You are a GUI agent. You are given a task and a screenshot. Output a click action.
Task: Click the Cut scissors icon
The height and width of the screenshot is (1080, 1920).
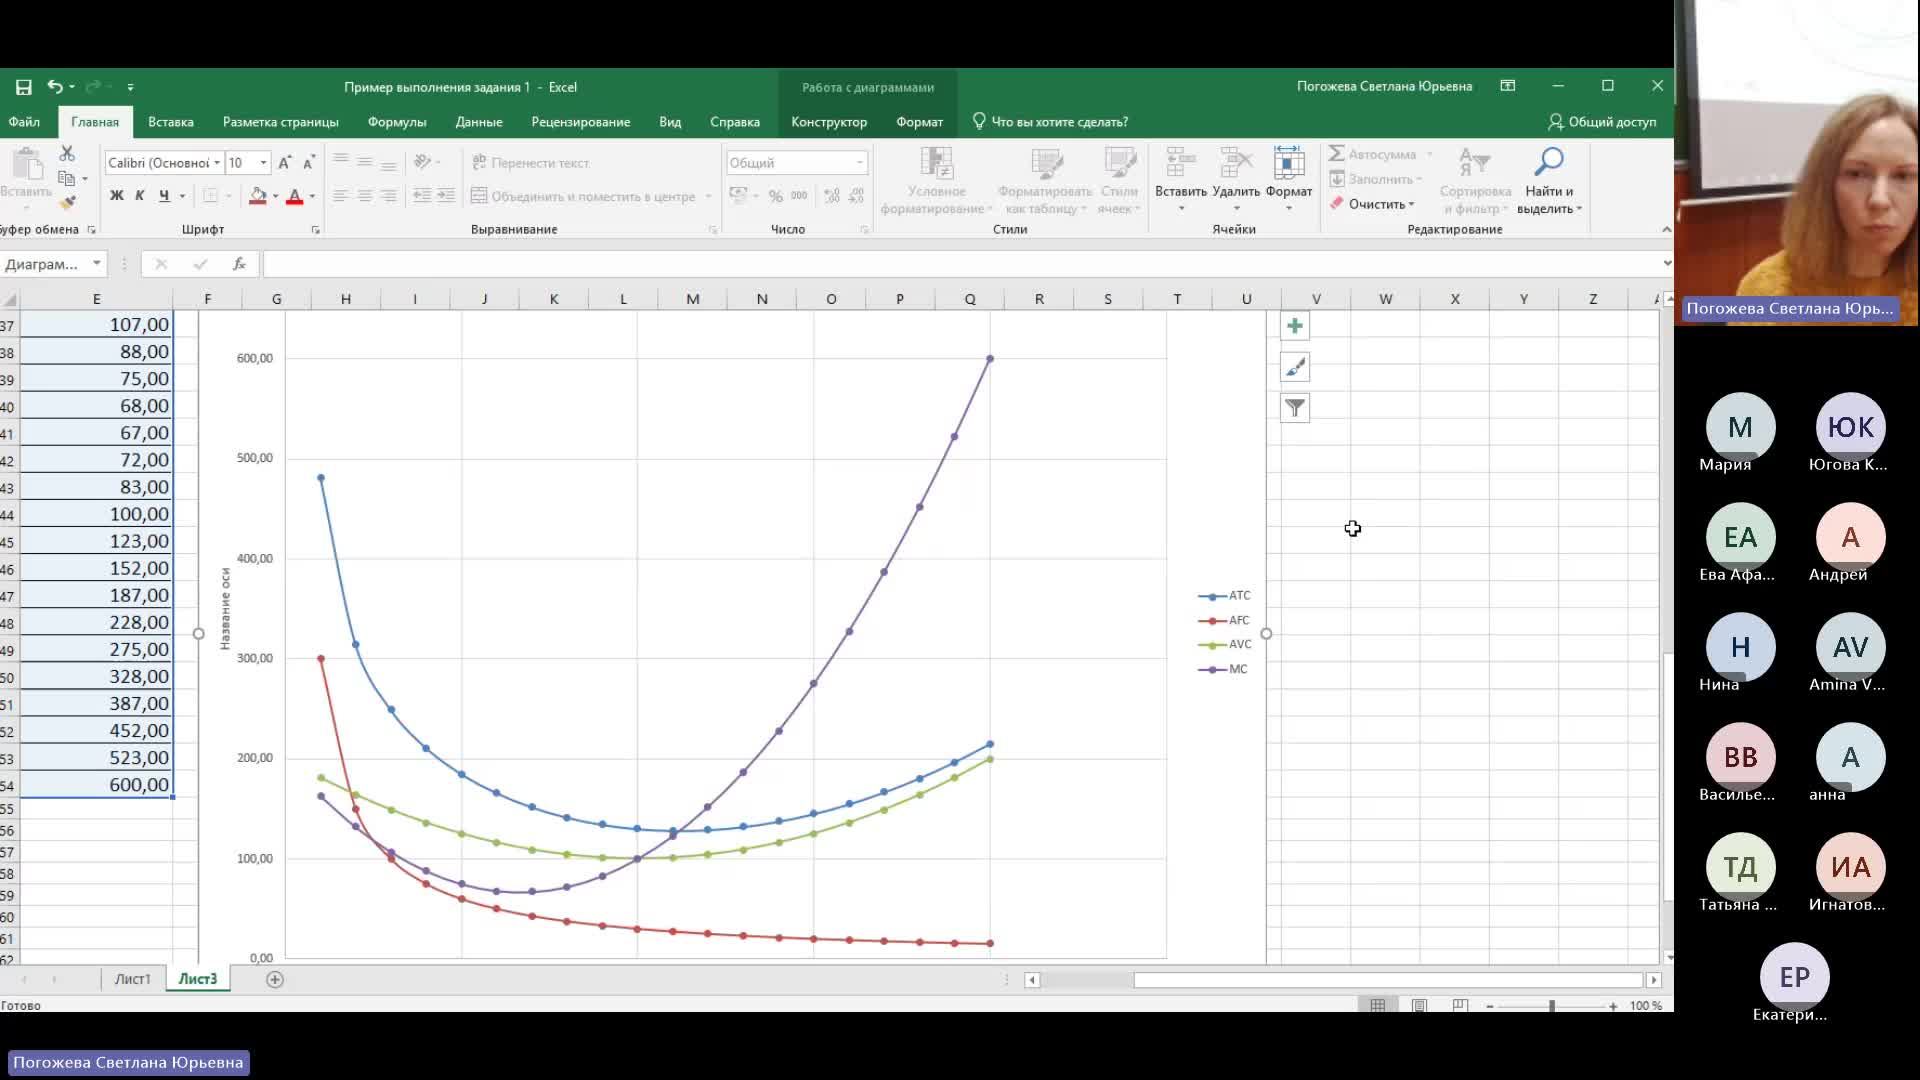[x=67, y=154]
